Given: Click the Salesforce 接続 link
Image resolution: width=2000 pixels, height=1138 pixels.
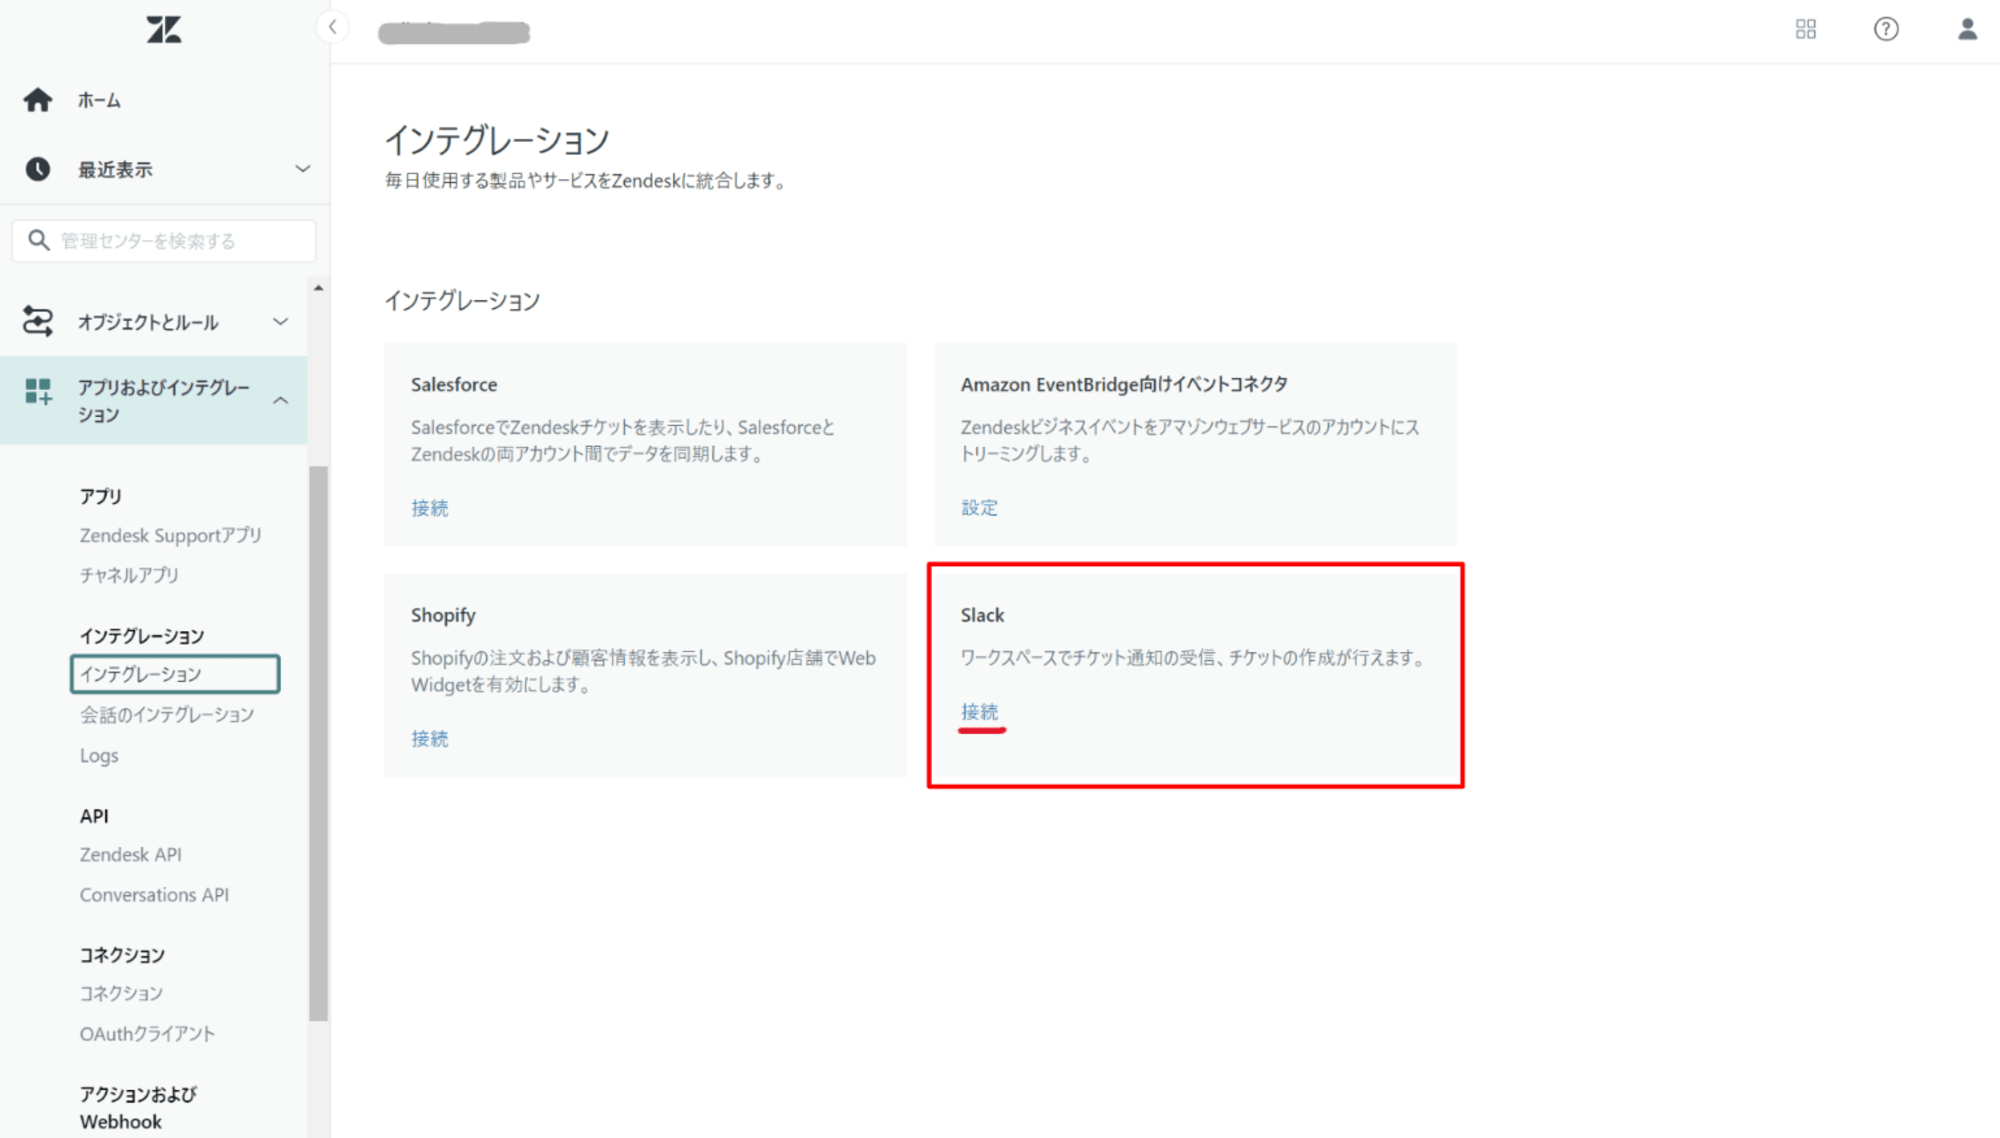Looking at the screenshot, I should click(x=430, y=508).
